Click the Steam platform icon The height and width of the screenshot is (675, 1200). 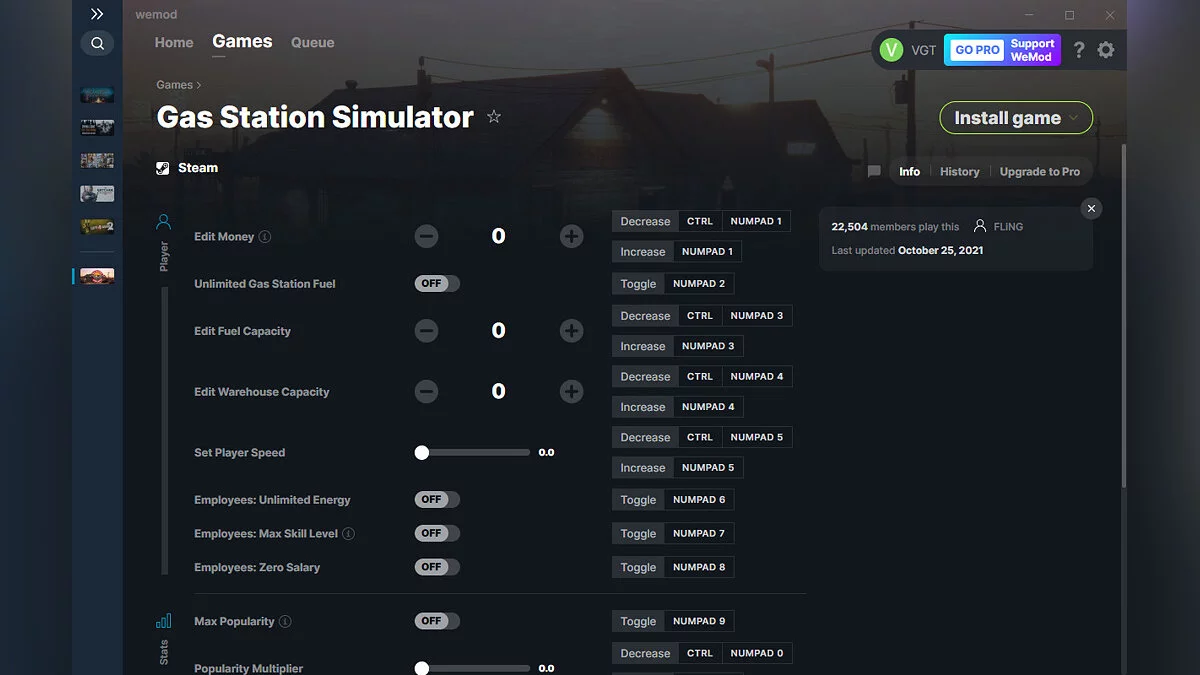click(163, 168)
